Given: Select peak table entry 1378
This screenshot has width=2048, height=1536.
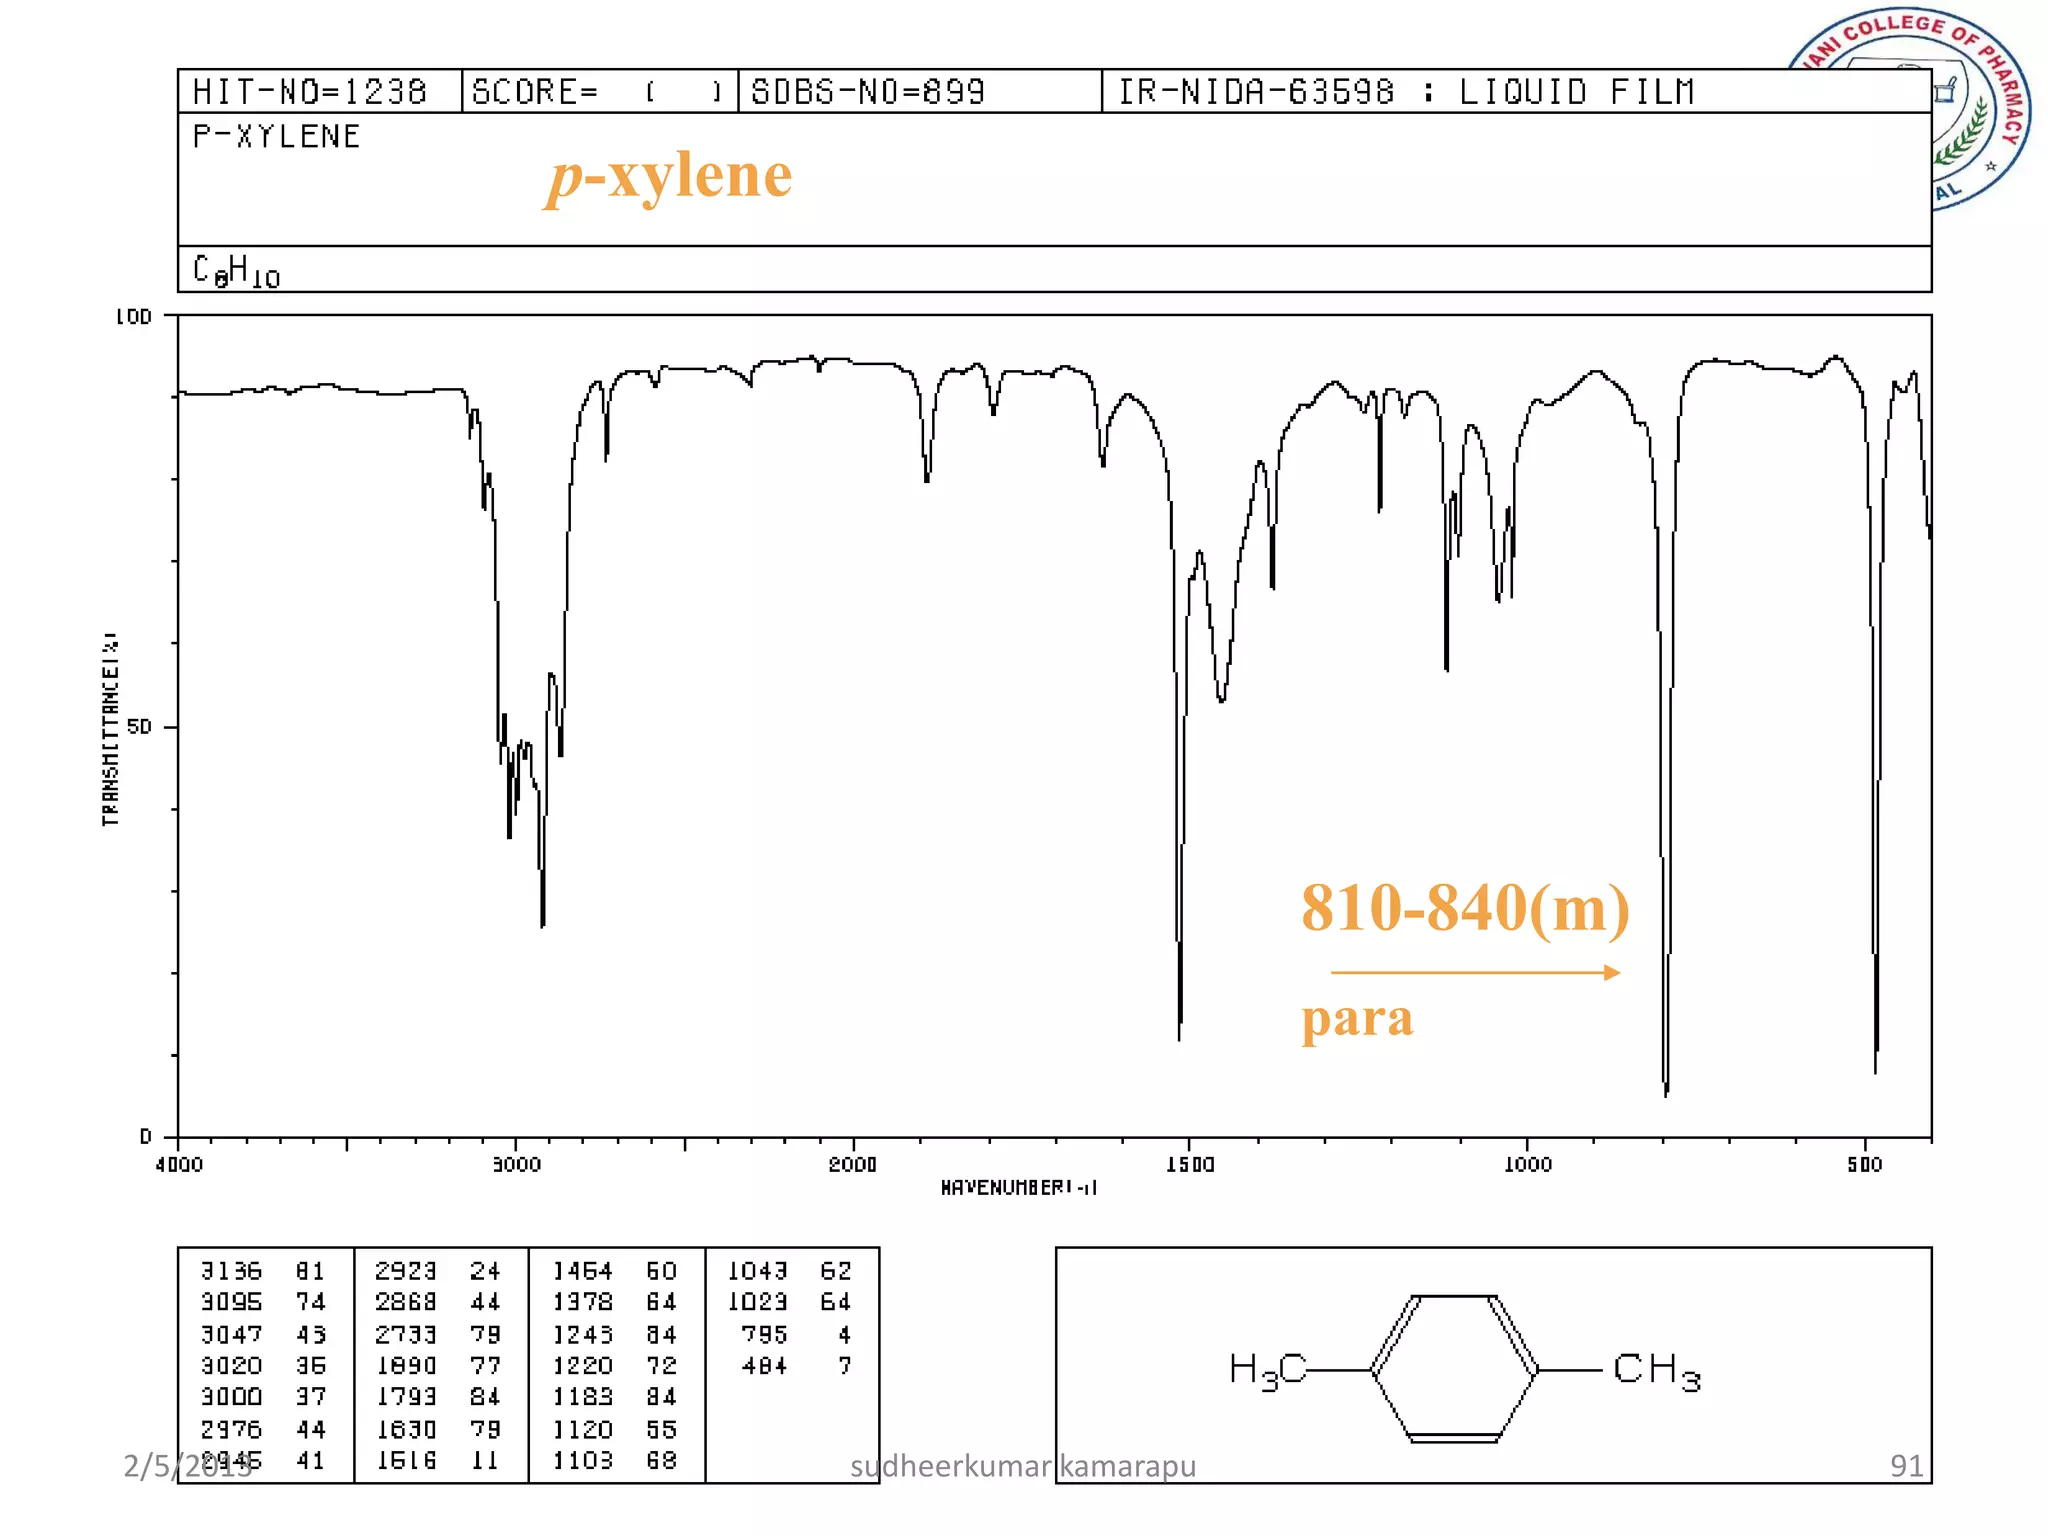Looking at the screenshot, I should coord(615,1302).
